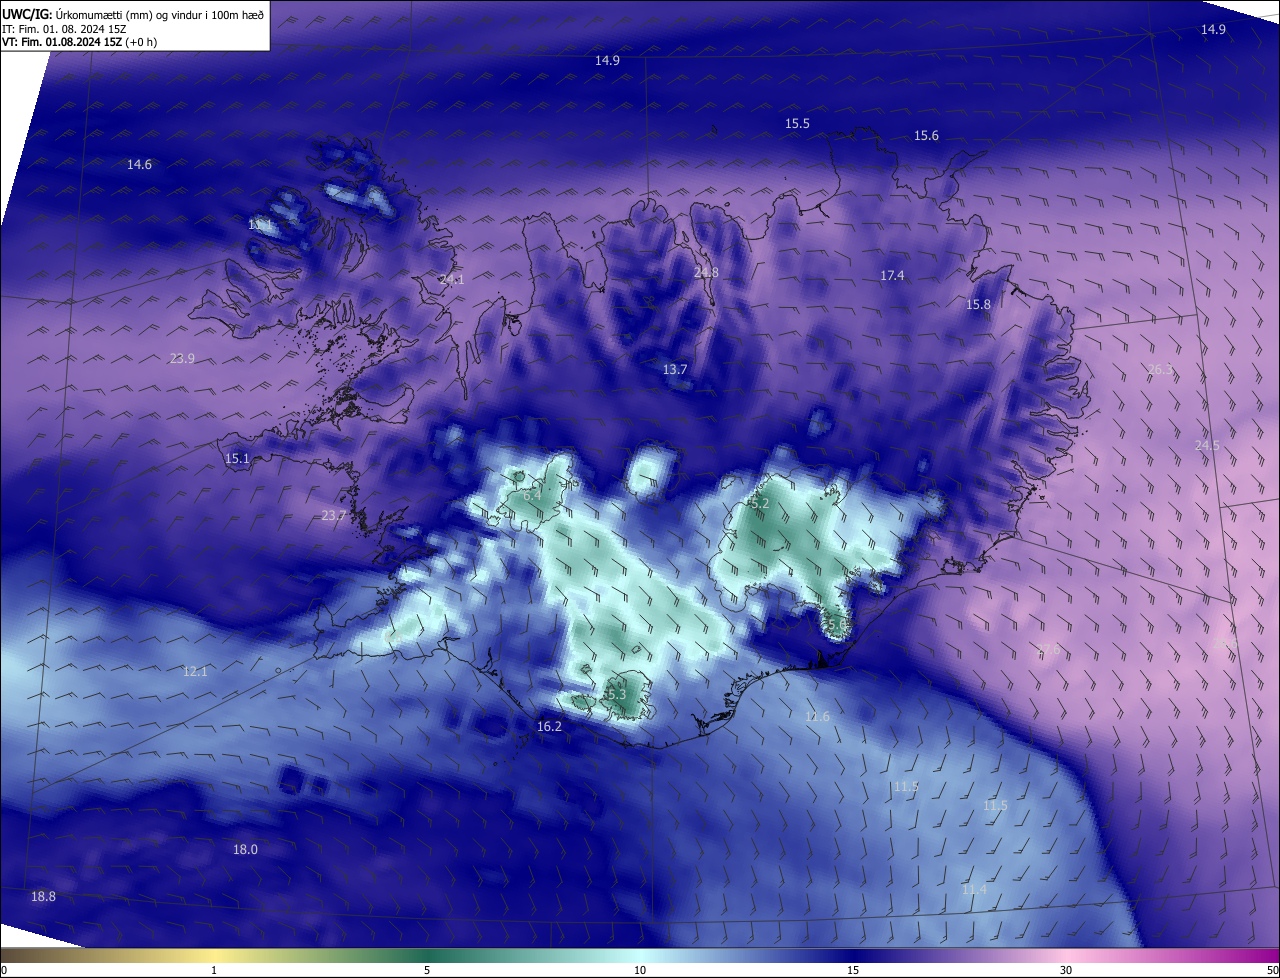Click the 23.7 value label

click(333, 516)
